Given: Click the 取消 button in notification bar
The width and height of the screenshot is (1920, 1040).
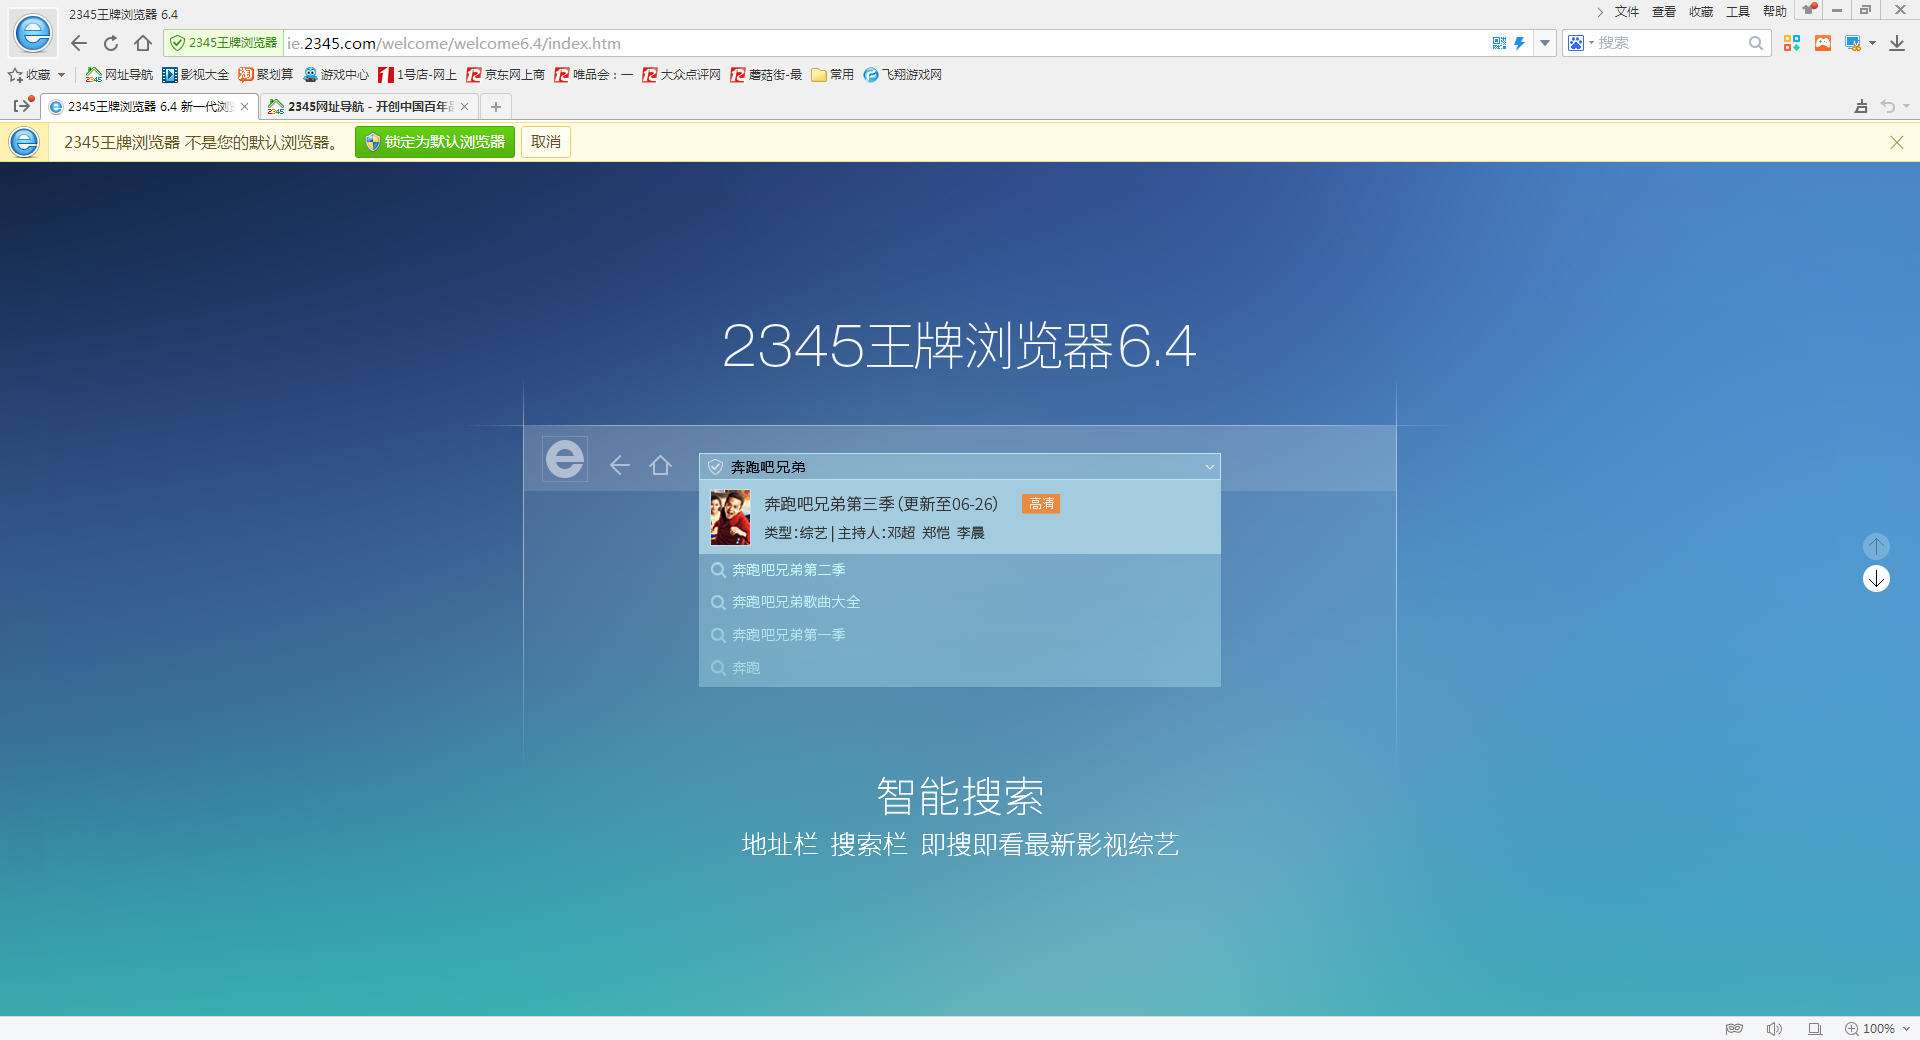Looking at the screenshot, I should pyautogui.click(x=545, y=142).
